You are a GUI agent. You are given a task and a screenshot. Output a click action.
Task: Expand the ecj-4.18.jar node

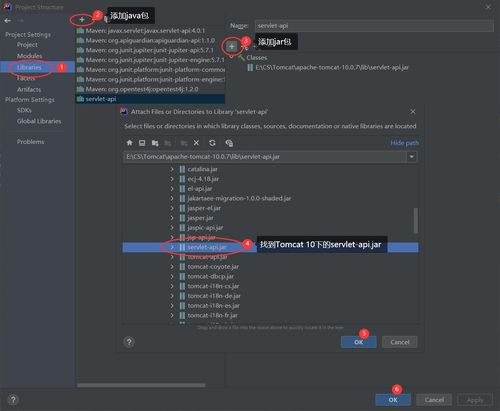(x=172, y=179)
